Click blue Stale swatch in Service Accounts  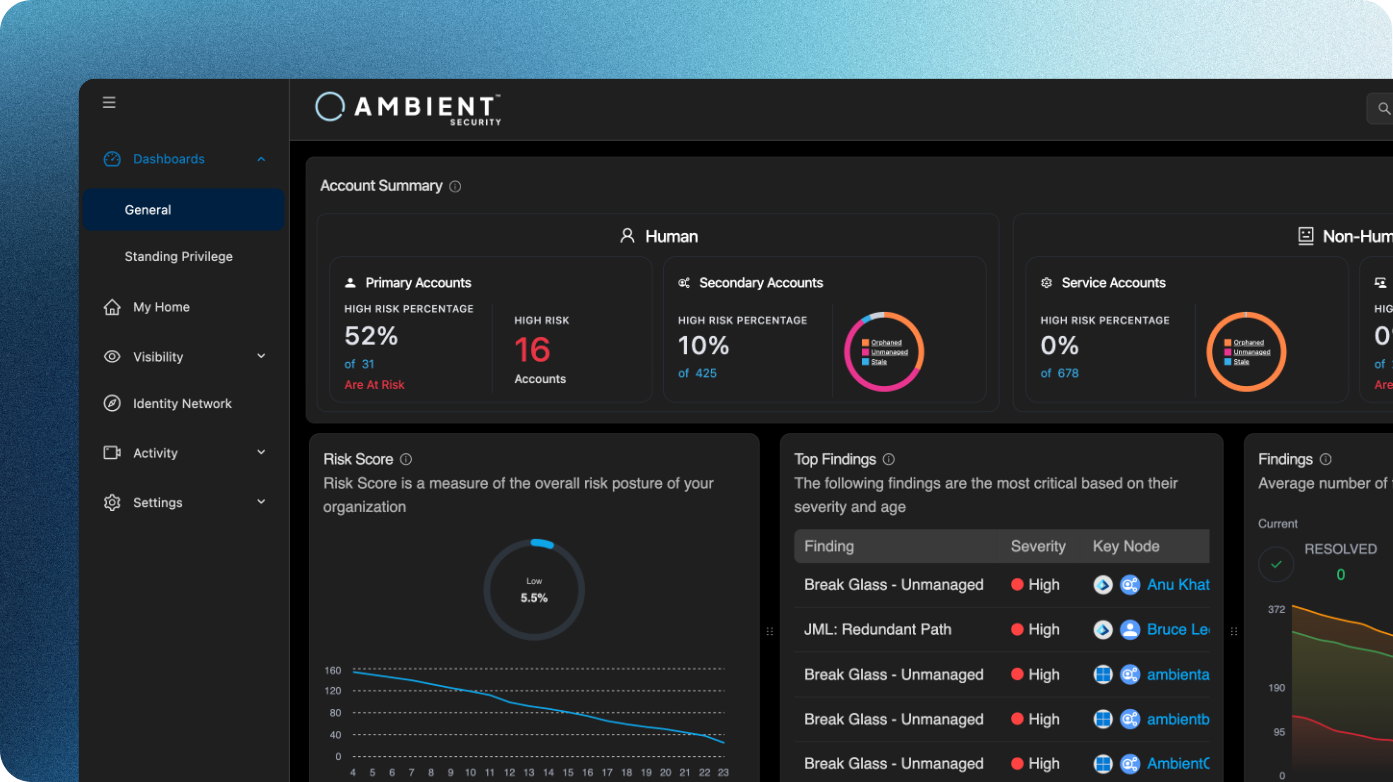pos(1228,361)
